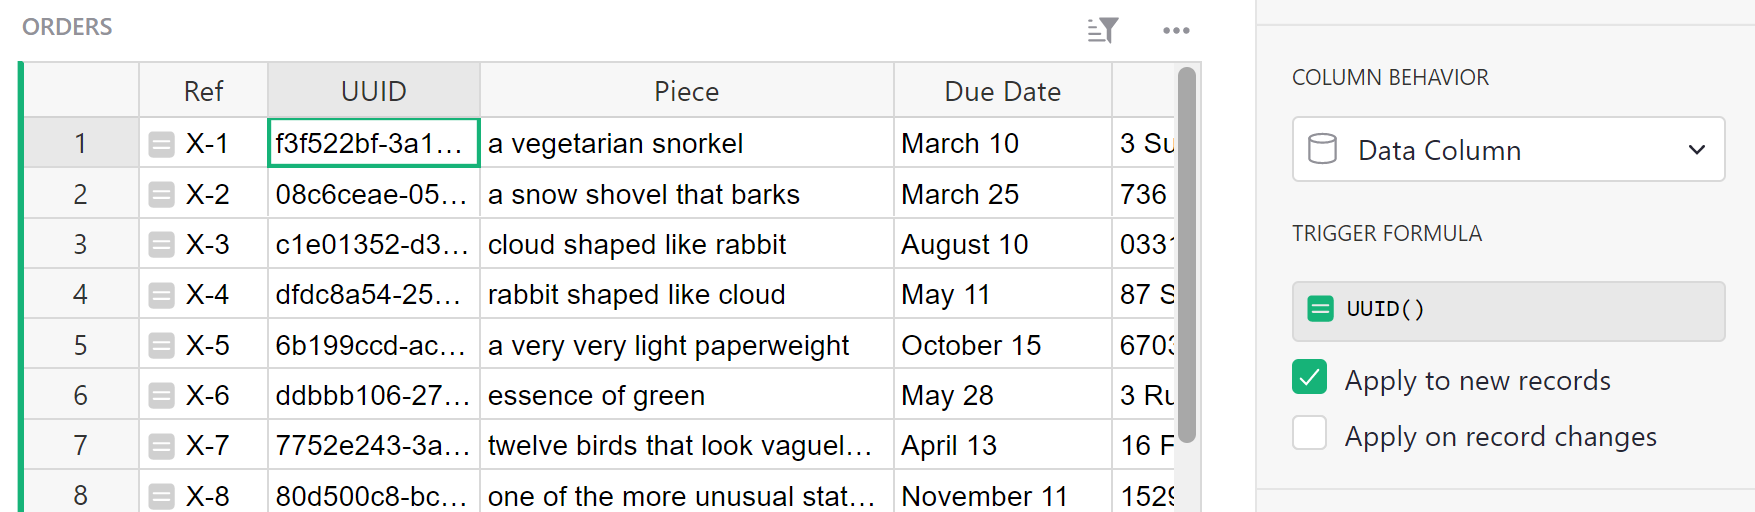Expand the Data Column behavior dropdown
Screen dimensions: 1755x512
click(1696, 150)
